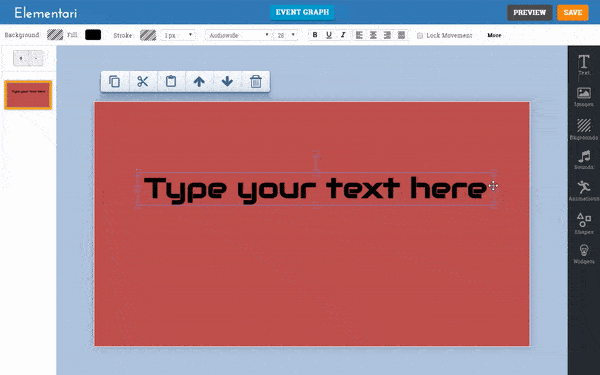Screen dimensions: 600x375
Task: Click the orange Save button
Action: point(572,13)
